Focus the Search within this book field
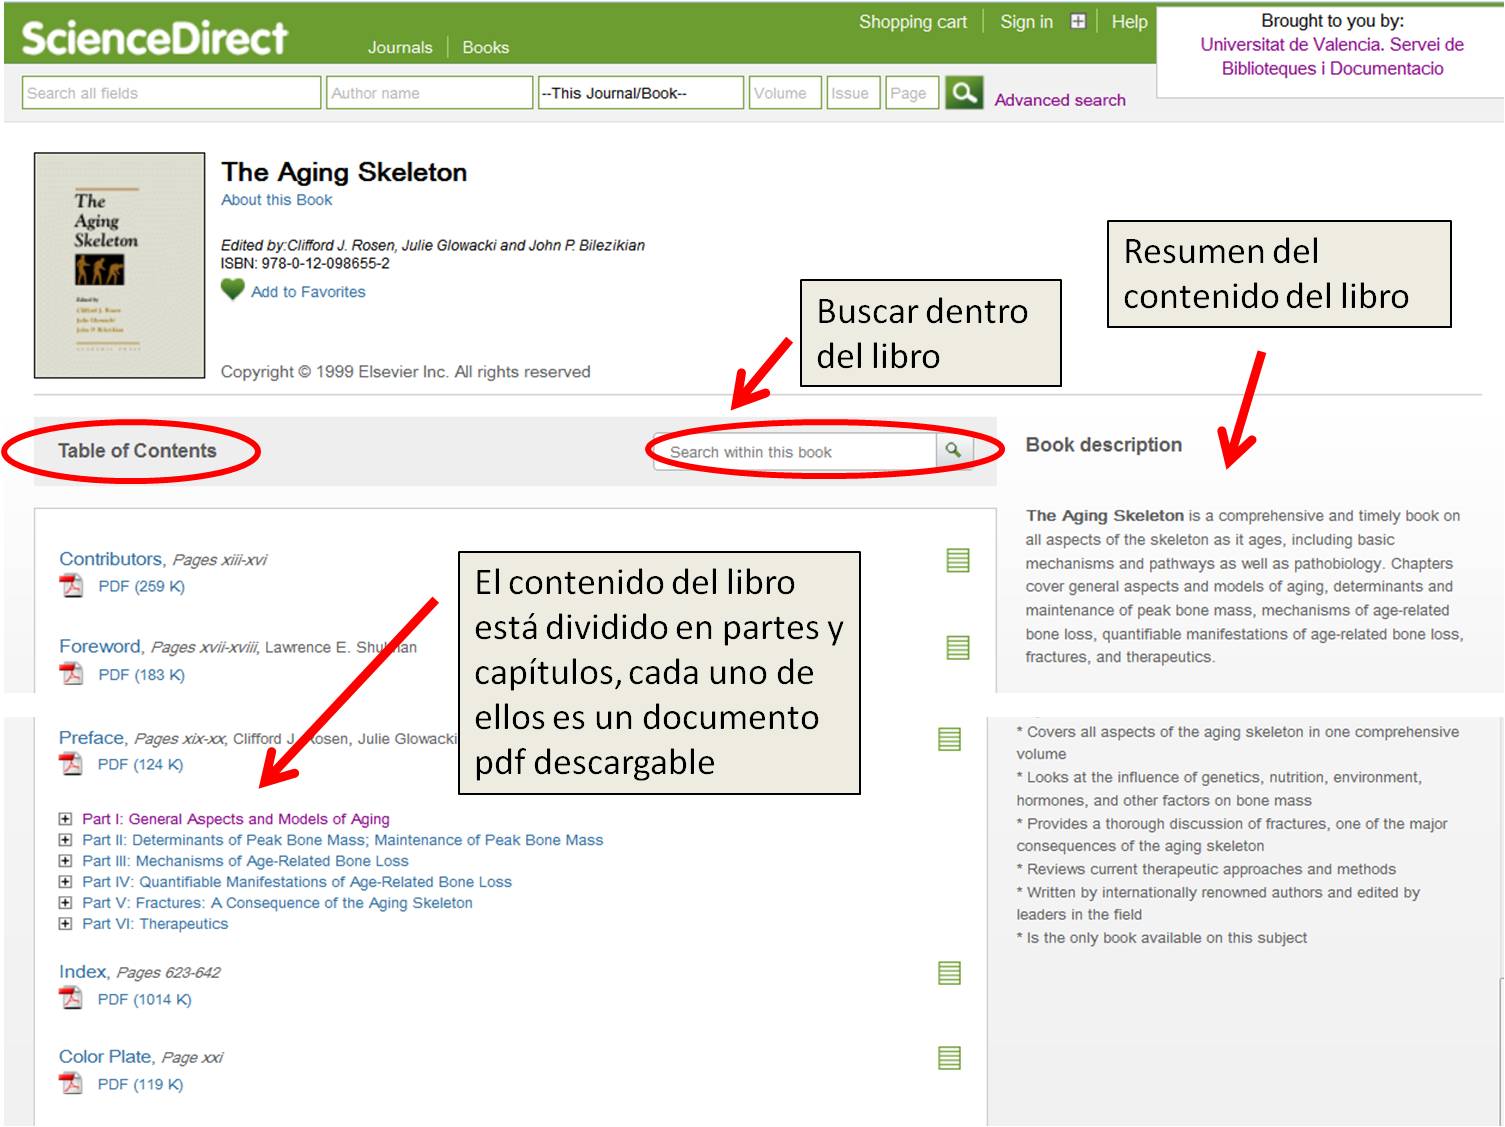 (796, 452)
